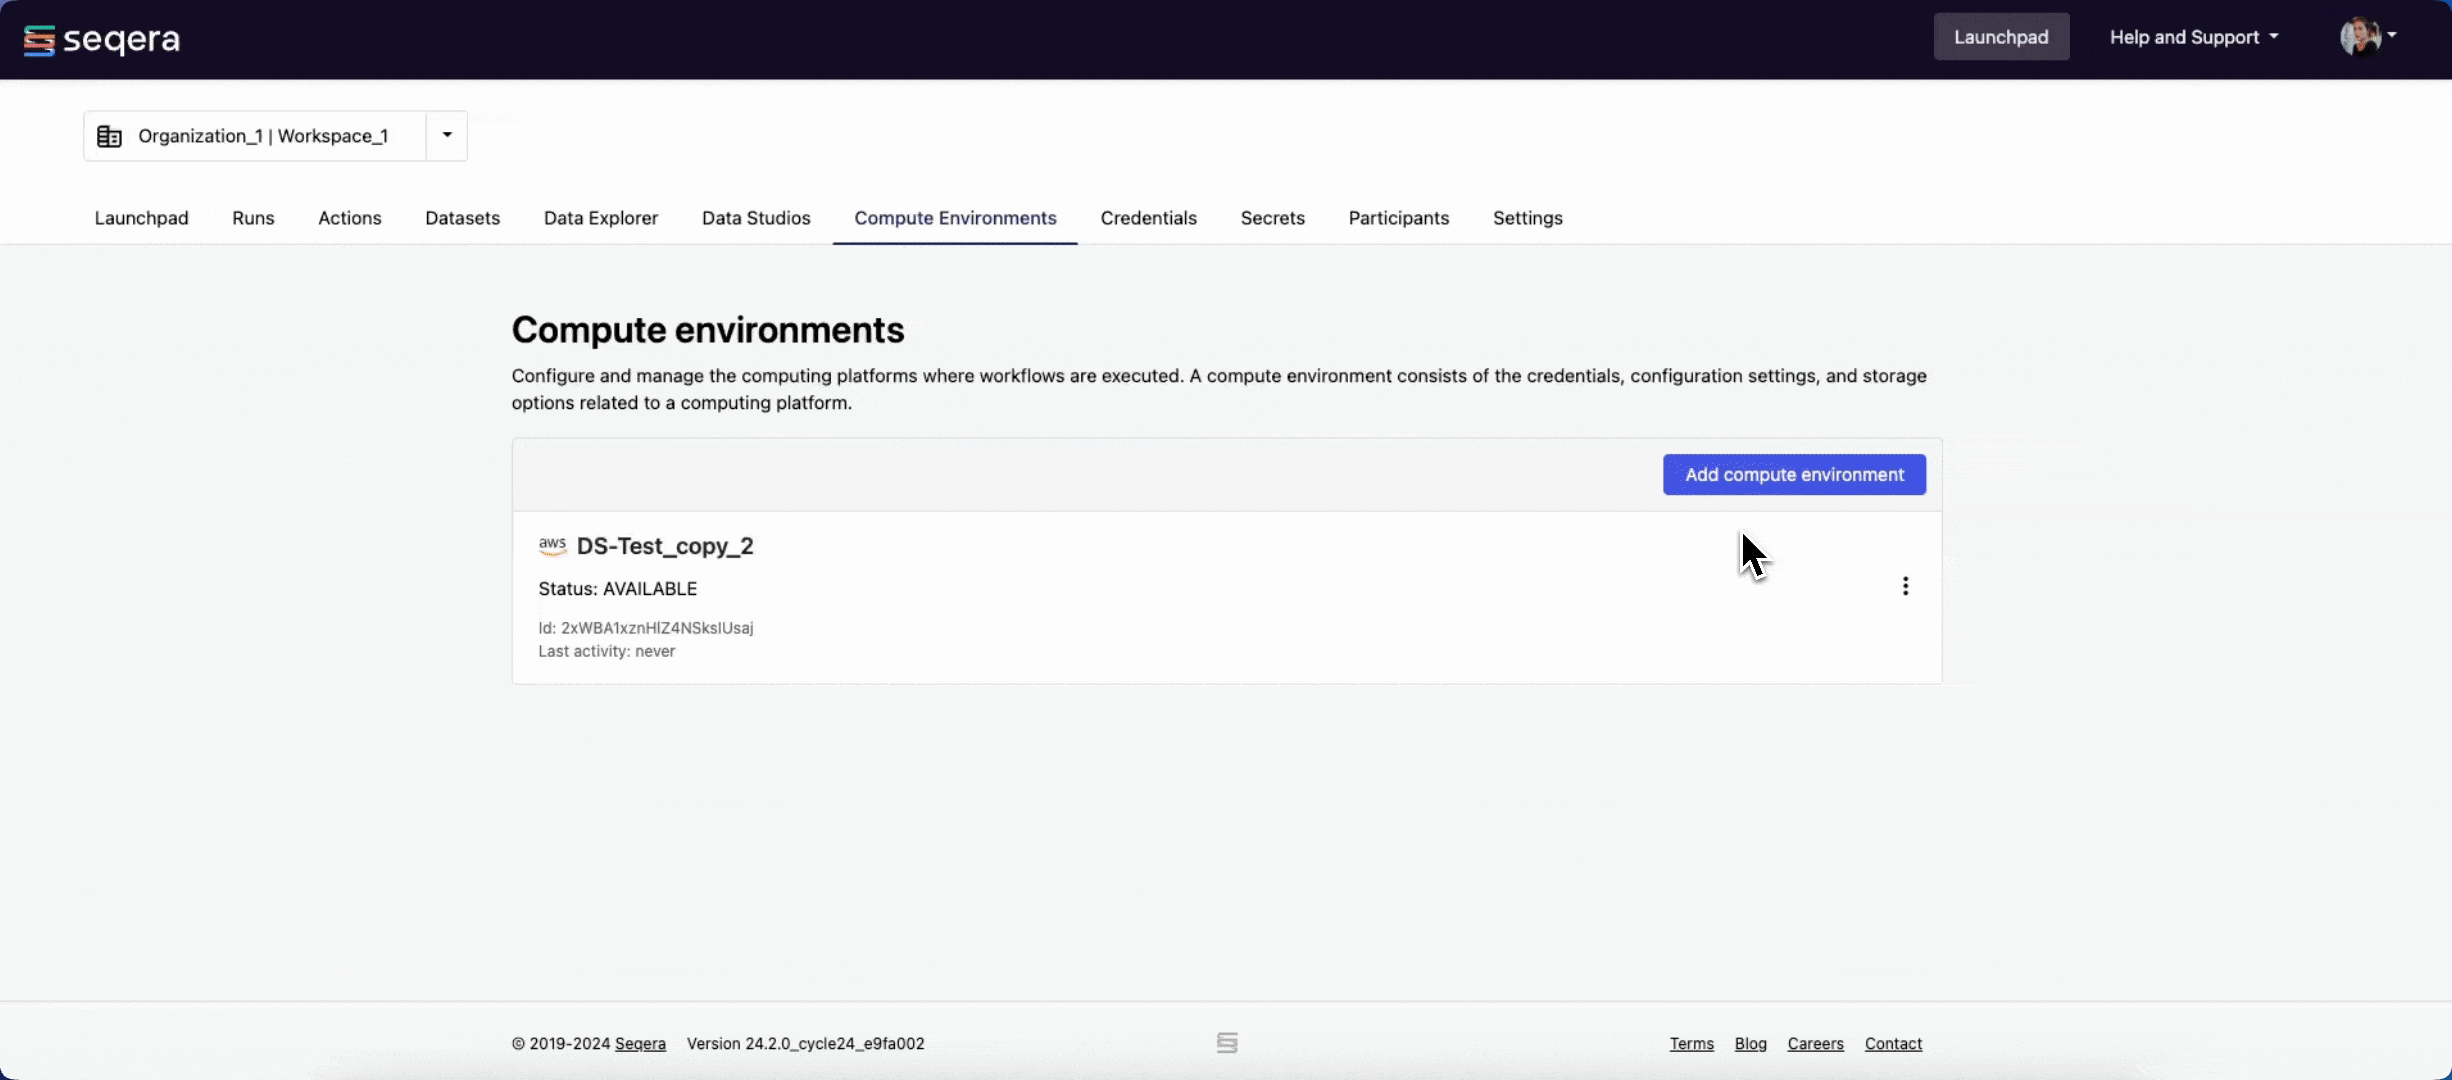Click the Seqera logo in the header
Viewport: 2452px width, 1080px height.
(x=100, y=39)
